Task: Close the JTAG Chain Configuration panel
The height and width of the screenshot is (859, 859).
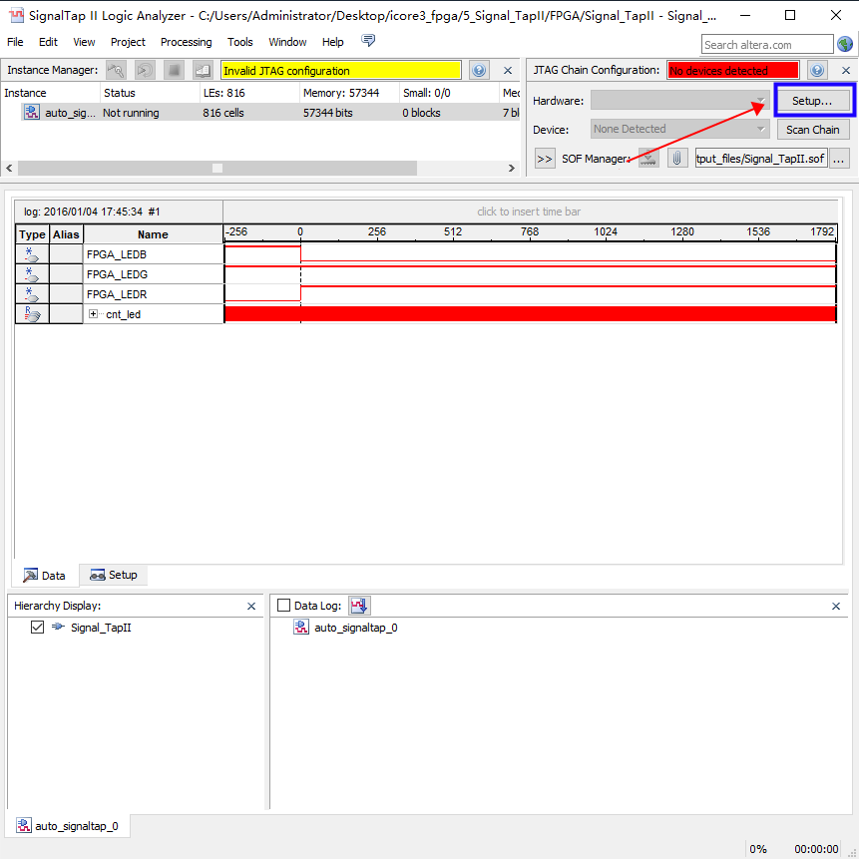Action: coord(846,71)
